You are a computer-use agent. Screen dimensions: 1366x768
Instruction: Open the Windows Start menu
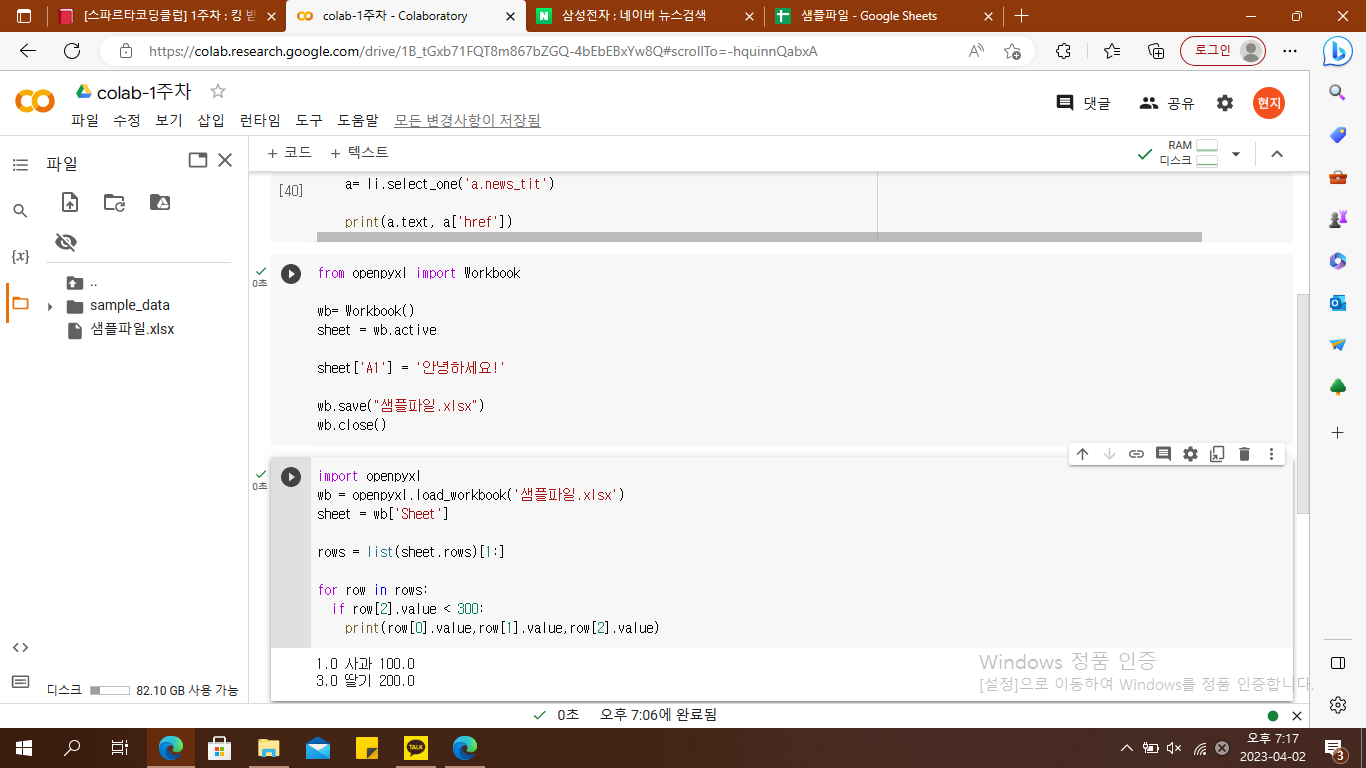23,747
